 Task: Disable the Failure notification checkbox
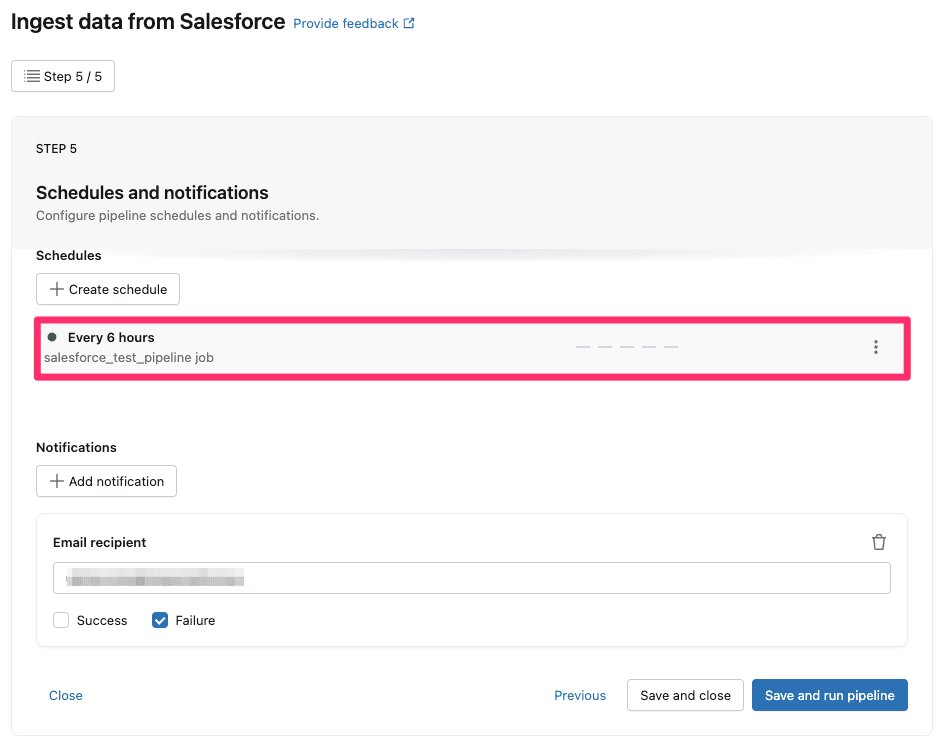point(160,620)
